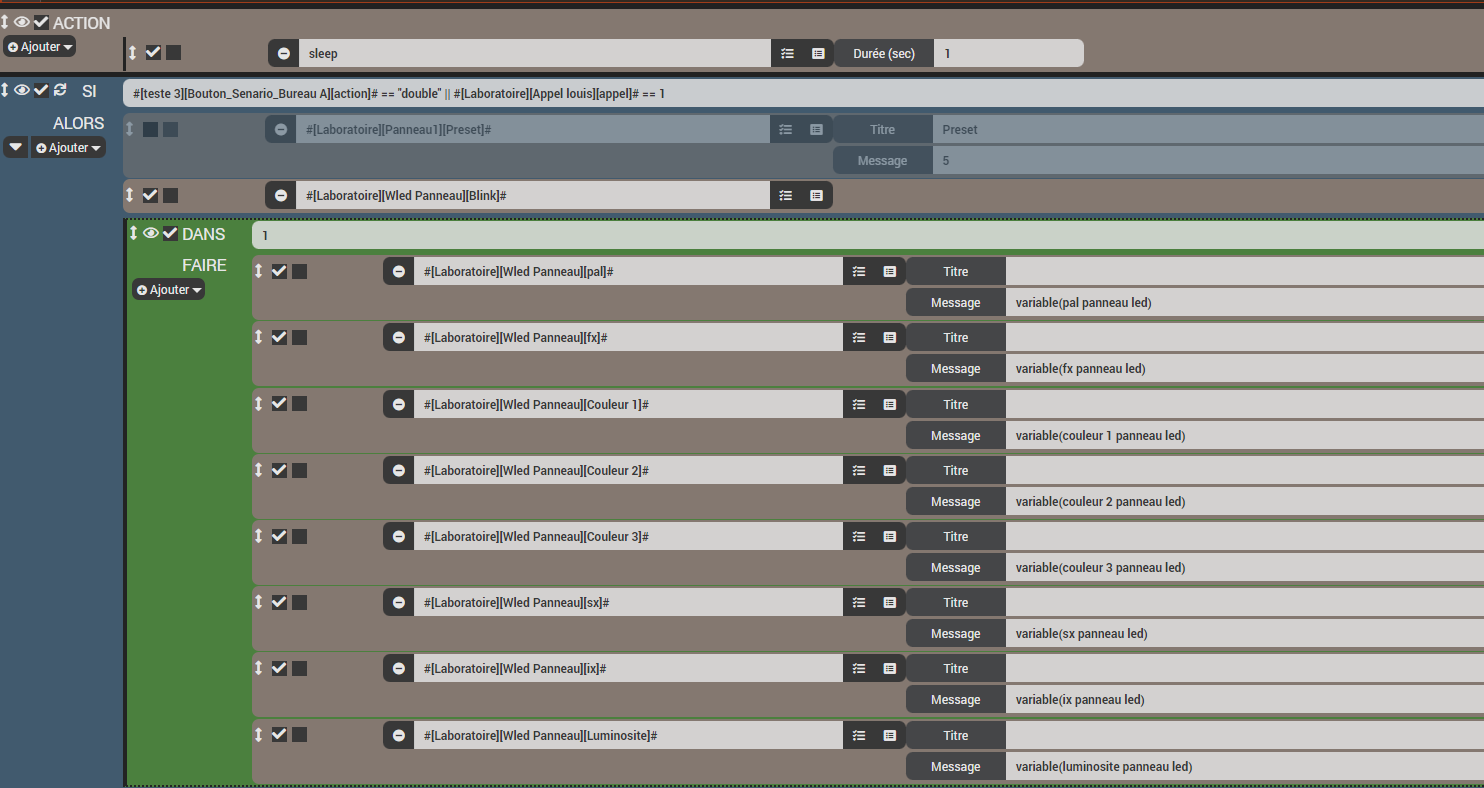Viewport: 1484px width, 788px height.
Task: Click the Message field 'variable(couleur 3 panneau led)'
Action: coord(1245,568)
